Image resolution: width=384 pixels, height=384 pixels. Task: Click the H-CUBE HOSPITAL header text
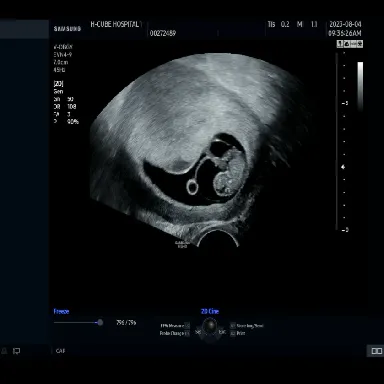point(115,24)
